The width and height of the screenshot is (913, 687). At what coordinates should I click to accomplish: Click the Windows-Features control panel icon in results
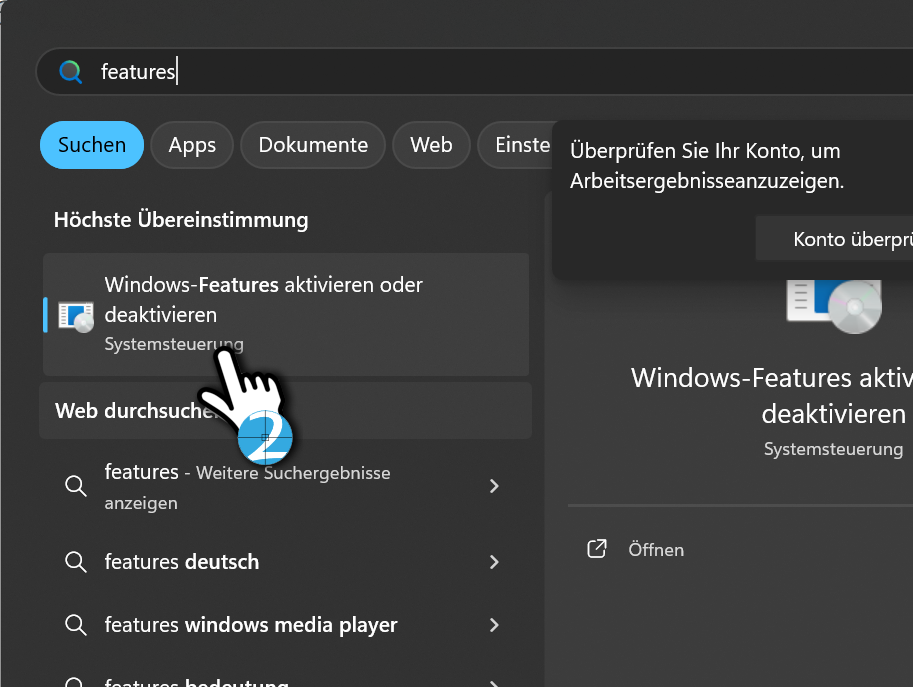click(x=76, y=317)
